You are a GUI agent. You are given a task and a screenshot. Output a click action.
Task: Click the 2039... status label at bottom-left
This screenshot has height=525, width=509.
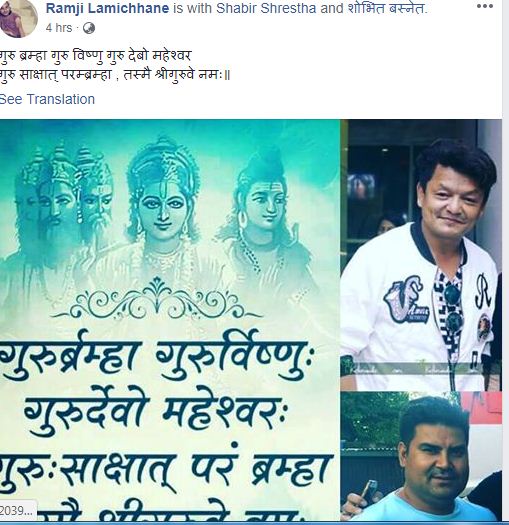pyautogui.click(x=17, y=511)
